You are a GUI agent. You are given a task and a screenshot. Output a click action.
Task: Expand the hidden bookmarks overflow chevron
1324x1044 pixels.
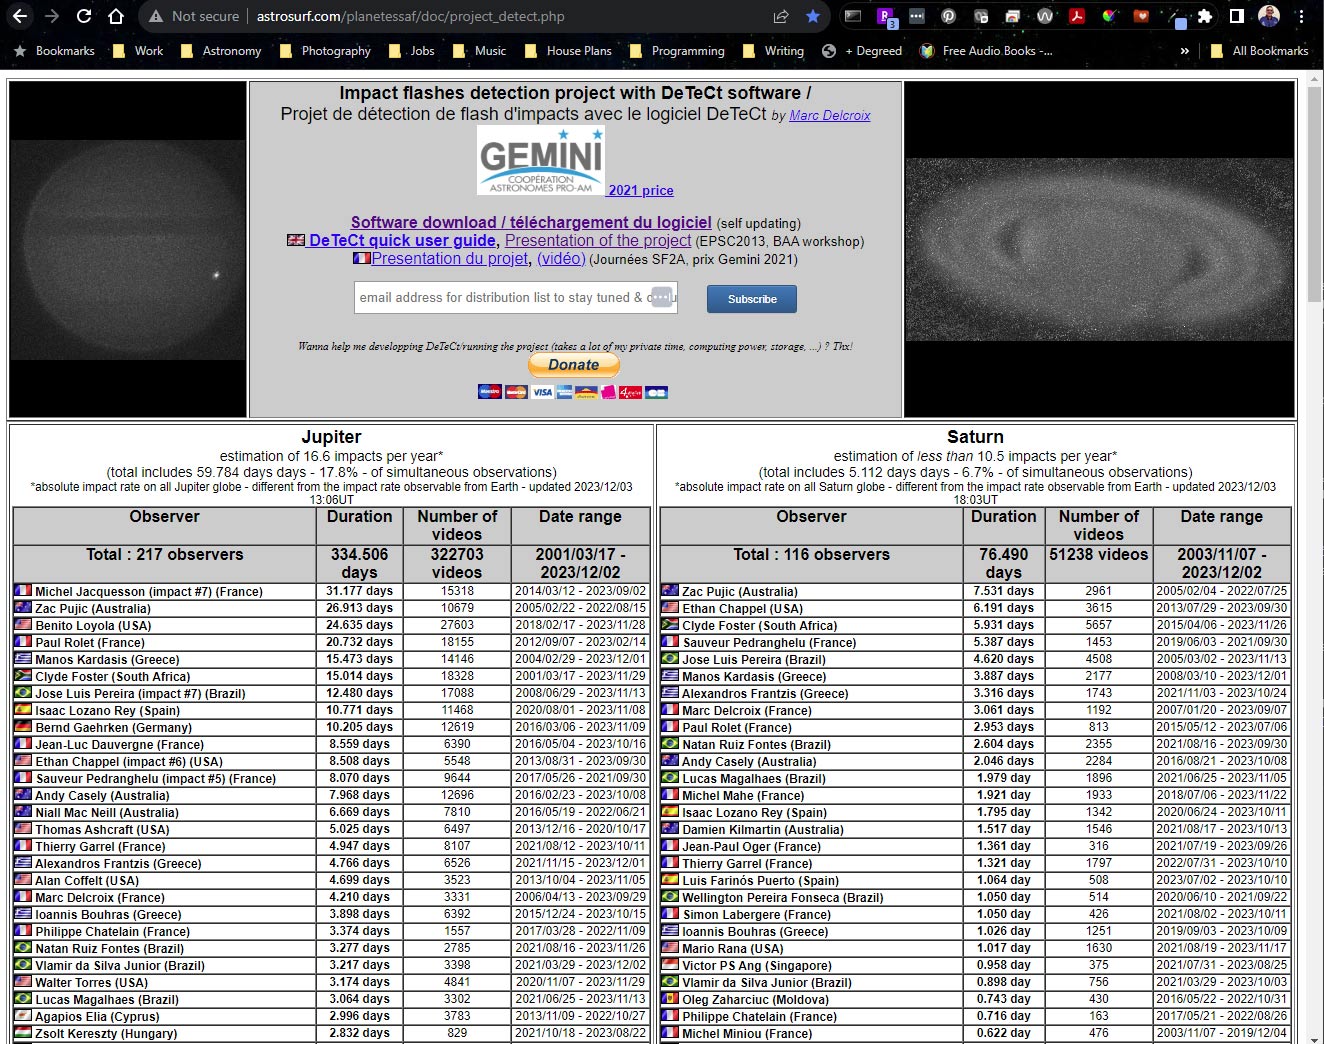(x=1184, y=51)
